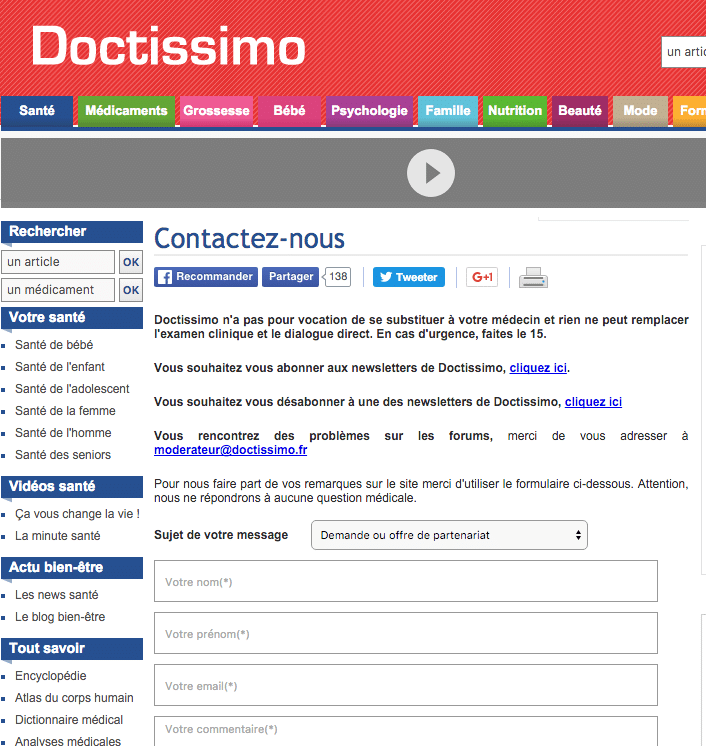Image resolution: width=706 pixels, height=746 pixels.
Task: Focus the 'un médicament' search field
Action: pos(58,290)
